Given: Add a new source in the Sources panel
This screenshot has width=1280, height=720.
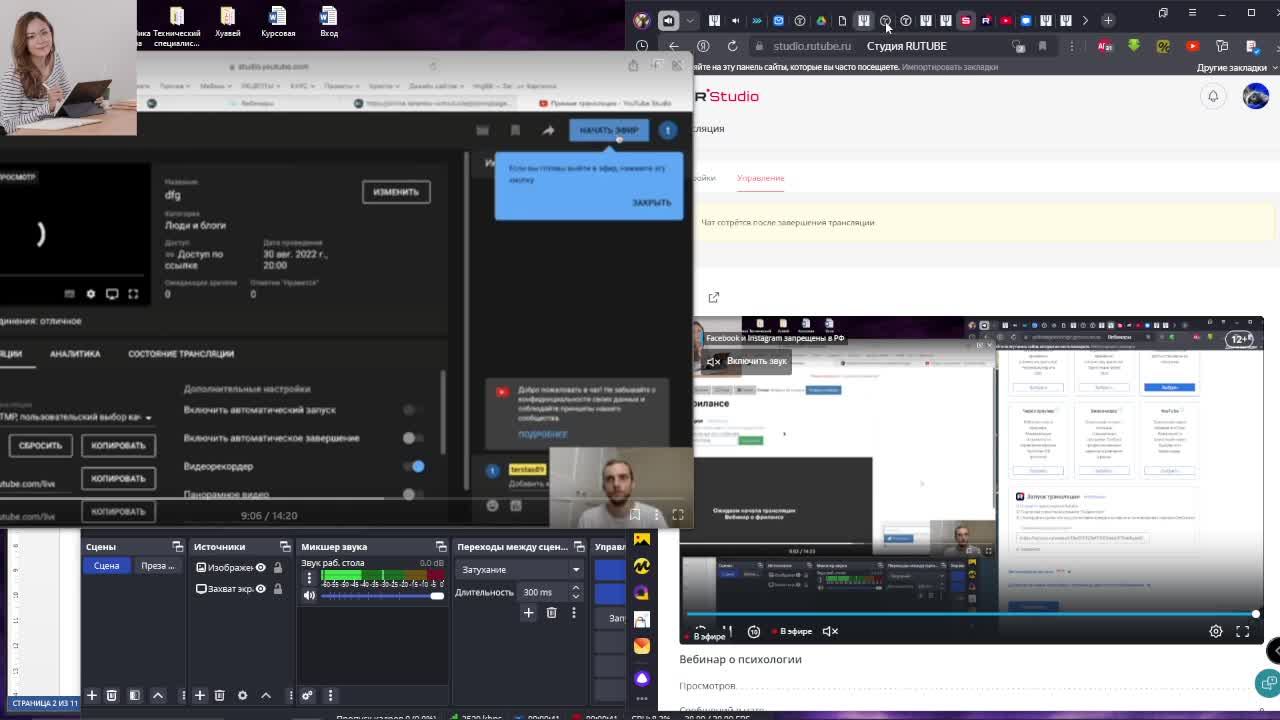Looking at the screenshot, I should pyautogui.click(x=199, y=695).
